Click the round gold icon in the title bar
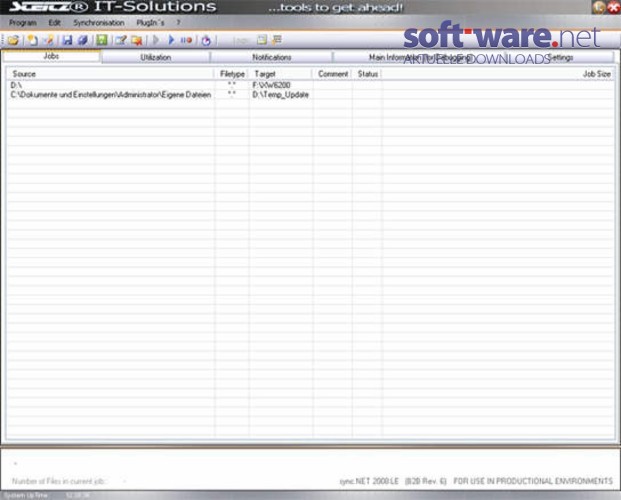The width and height of the screenshot is (621, 500). [599, 7]
